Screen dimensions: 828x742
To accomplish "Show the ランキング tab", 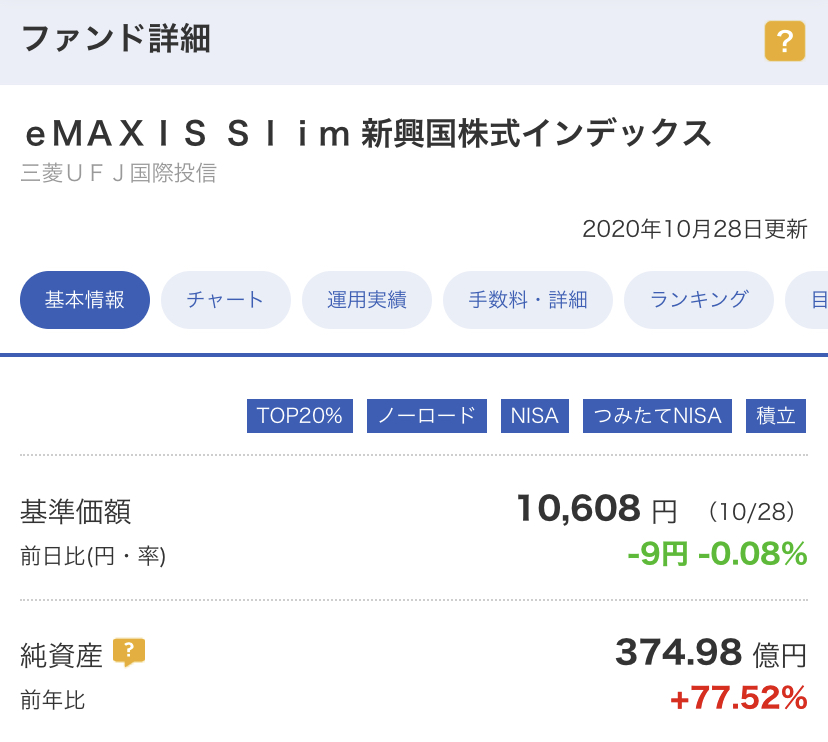I will pyautogui.click(x=699, y=299).
